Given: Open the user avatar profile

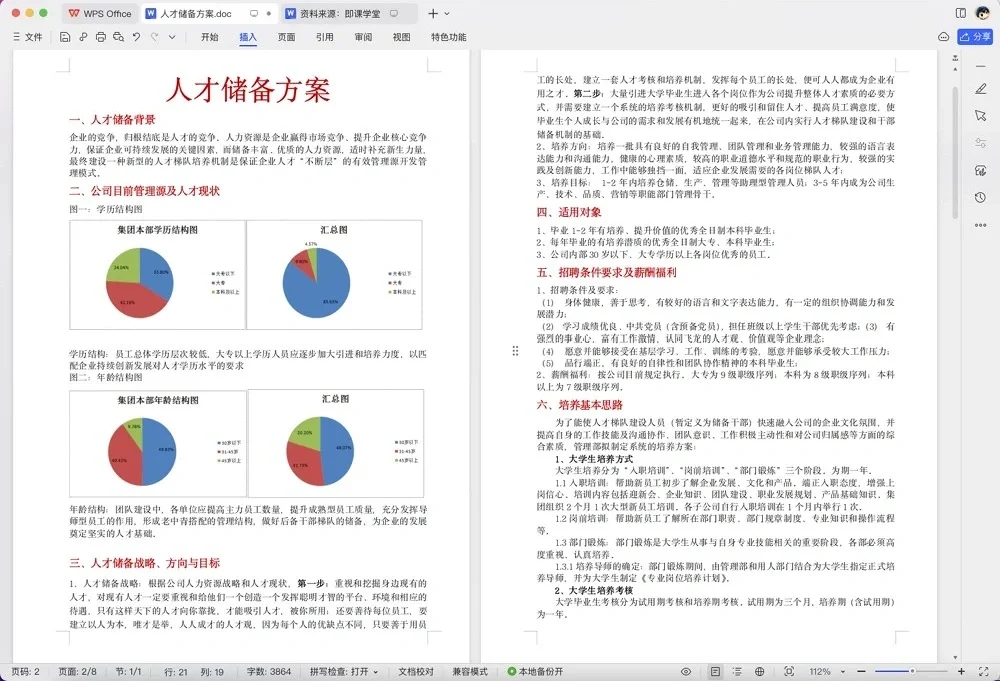Looking at the screenshot, I should click(x=983, y=13).
